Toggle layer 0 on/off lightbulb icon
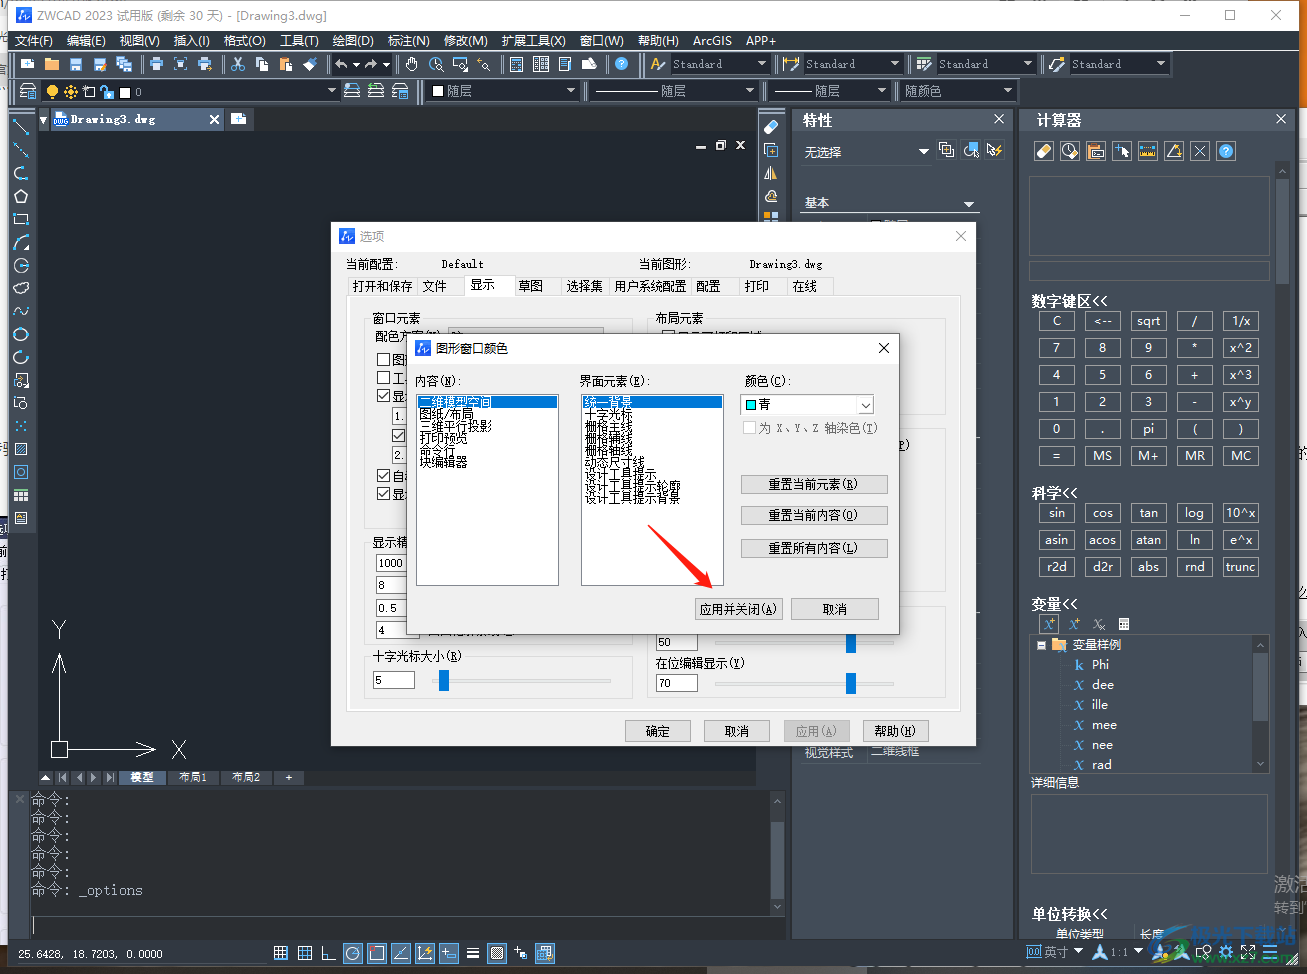This screenshot has height=974, width=1307. click(x=52, y=92)
